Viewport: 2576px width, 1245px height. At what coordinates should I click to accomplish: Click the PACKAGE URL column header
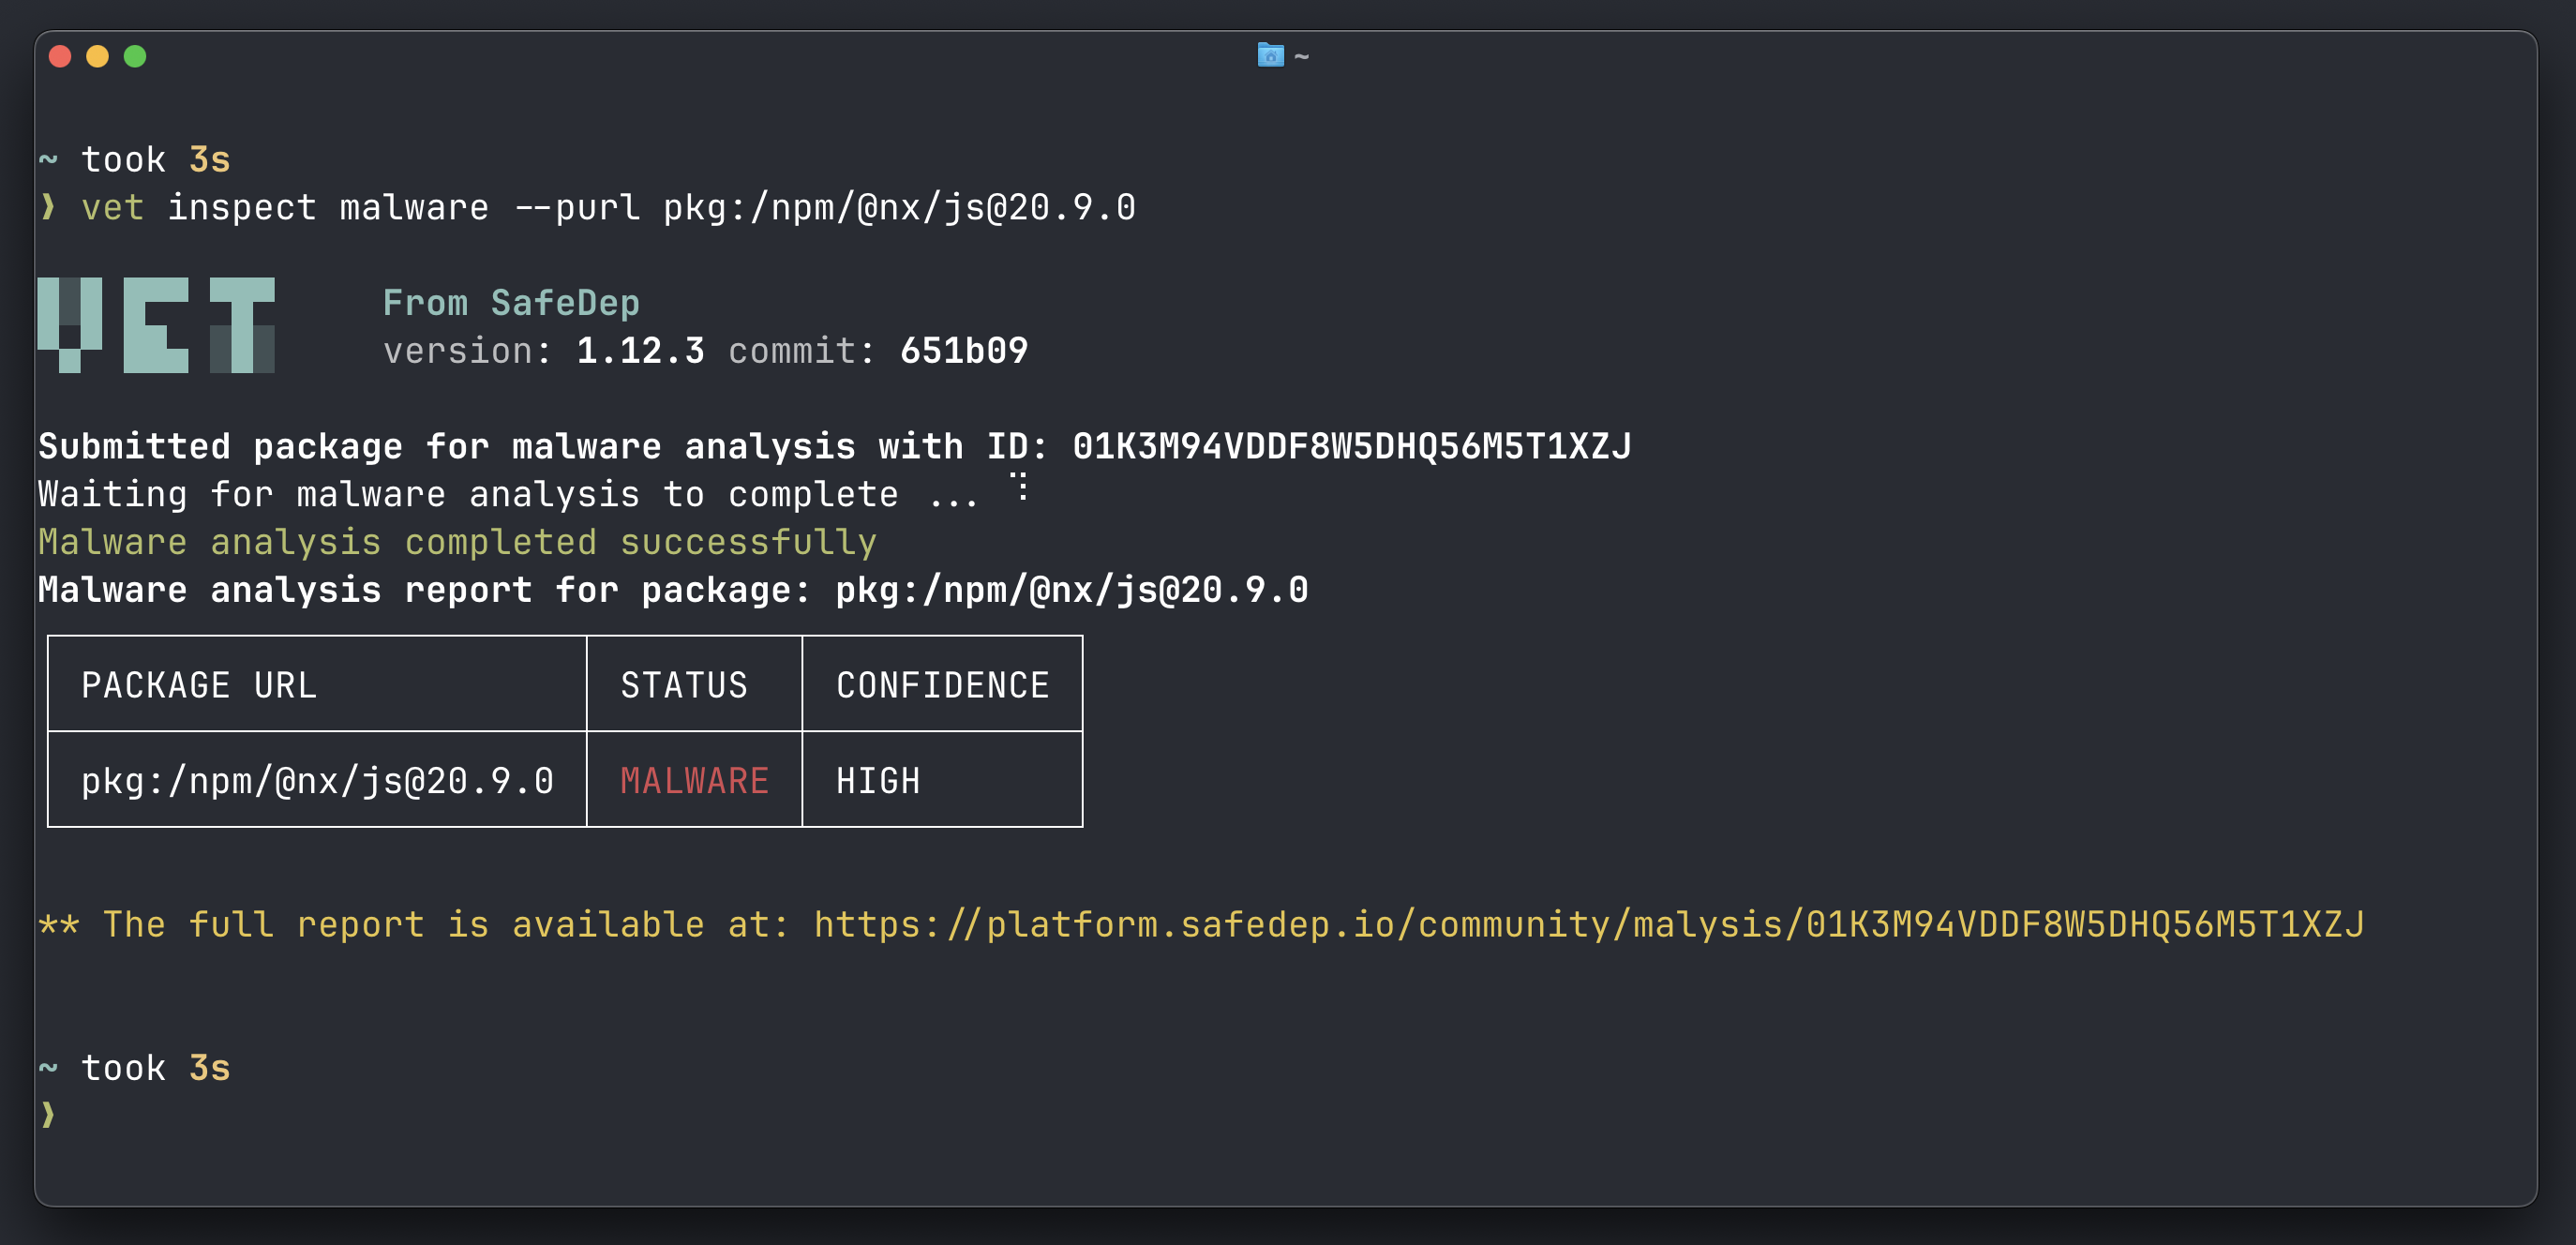pos(199,685)
